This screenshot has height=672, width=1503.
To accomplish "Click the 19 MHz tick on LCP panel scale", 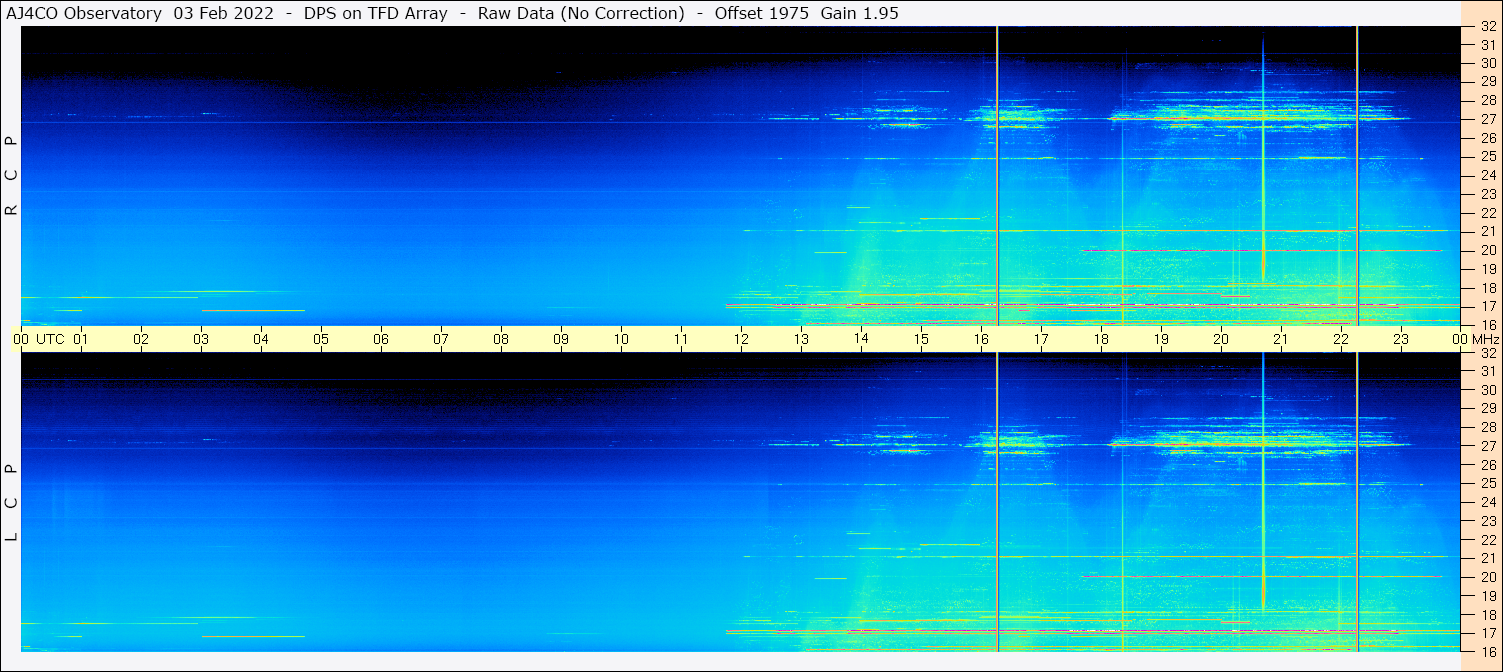I will click(x=1488, y=595).
